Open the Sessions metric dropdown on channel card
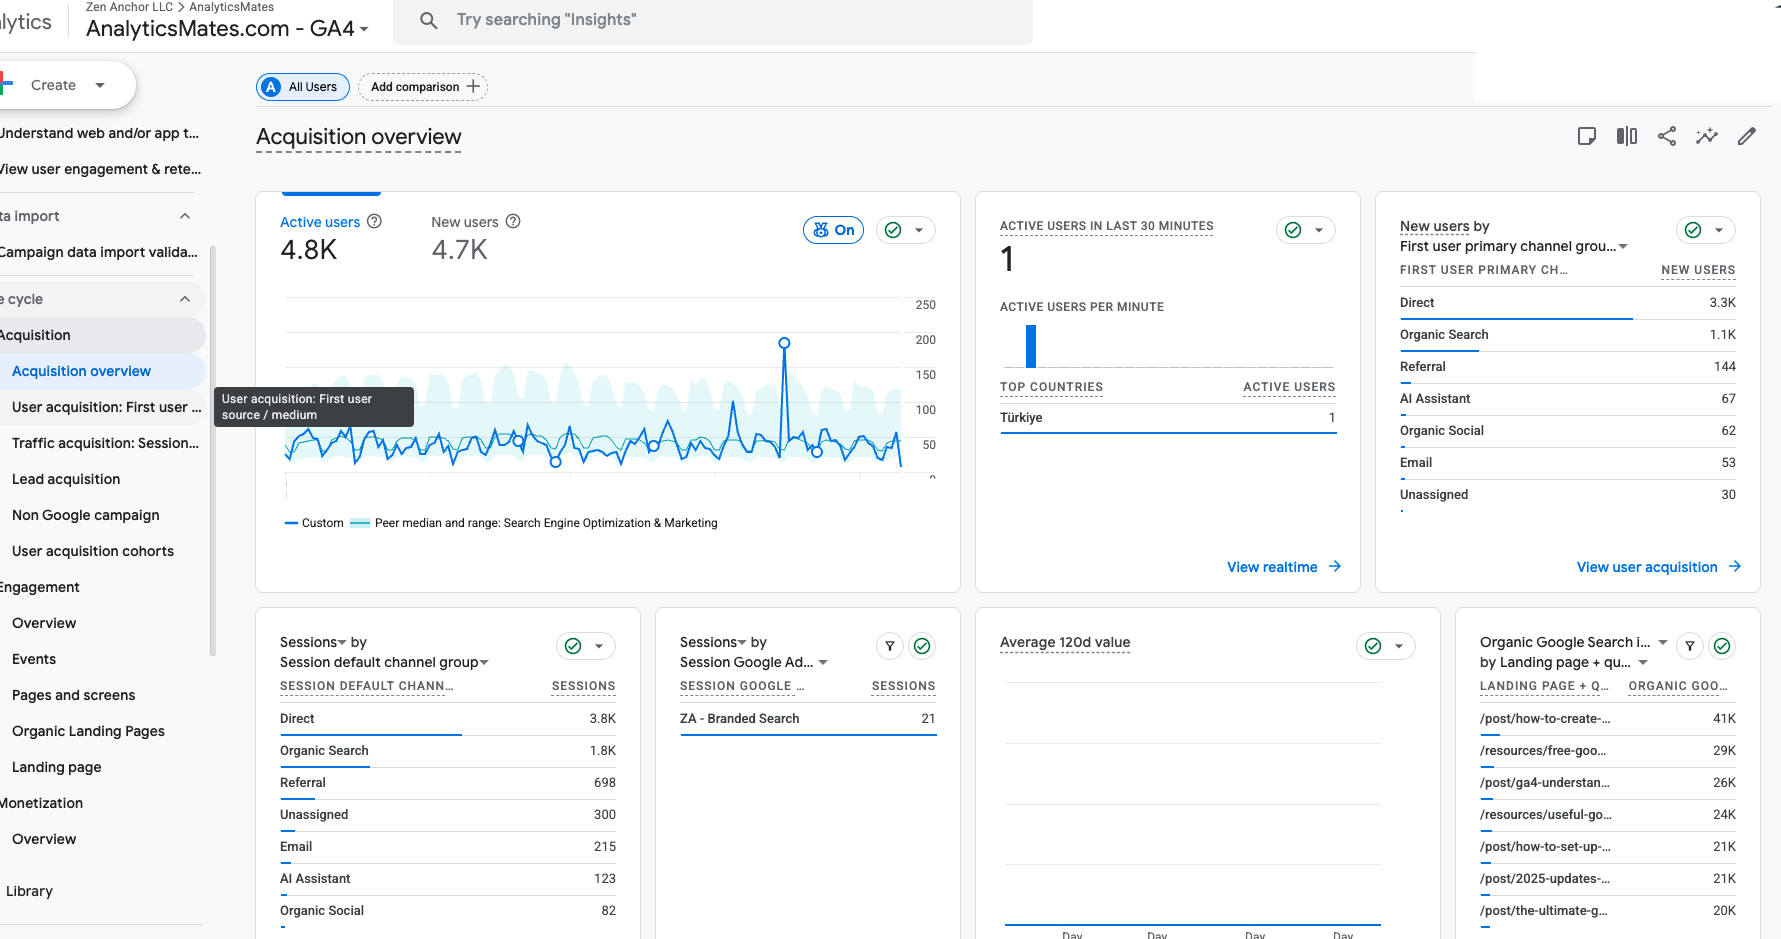Image resolution: width=1781 pixels, height=939 pixels. coord(313,642)
